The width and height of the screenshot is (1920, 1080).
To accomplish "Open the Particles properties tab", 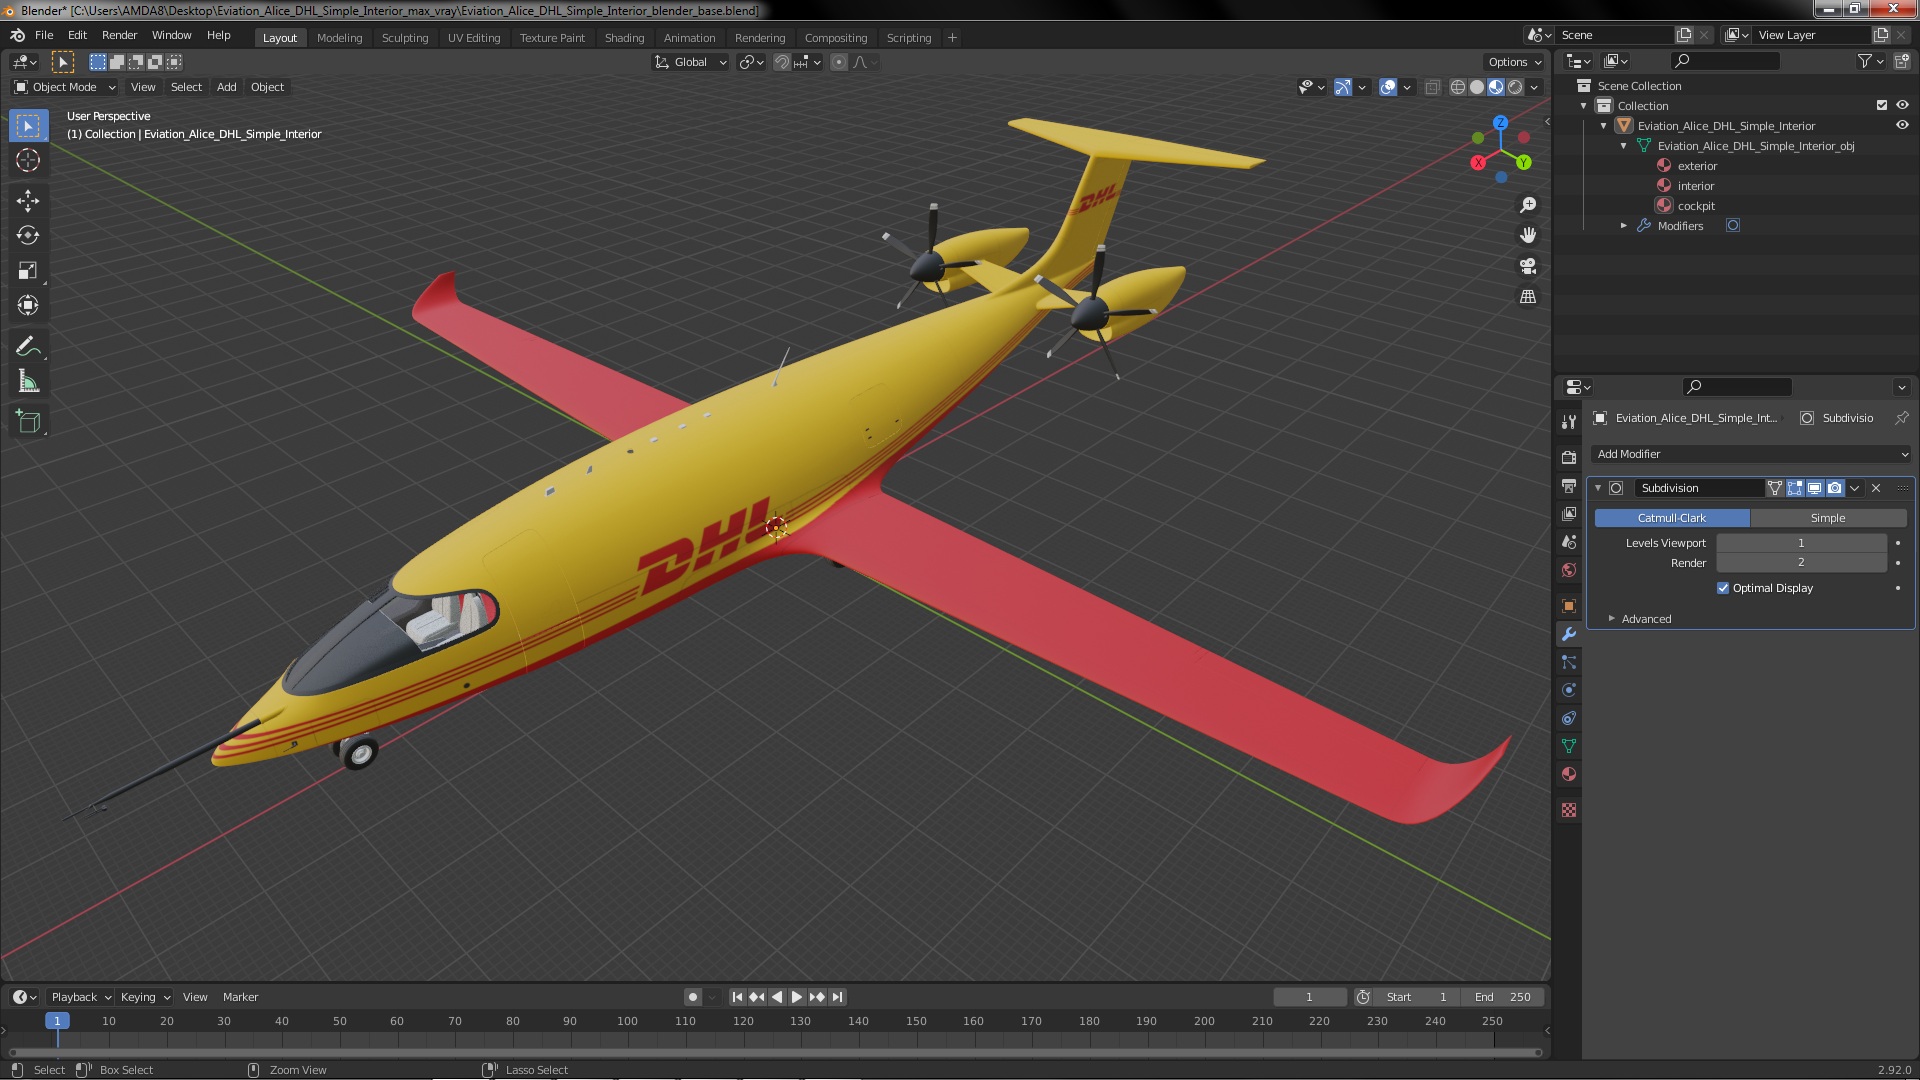I will [1569, 662].
